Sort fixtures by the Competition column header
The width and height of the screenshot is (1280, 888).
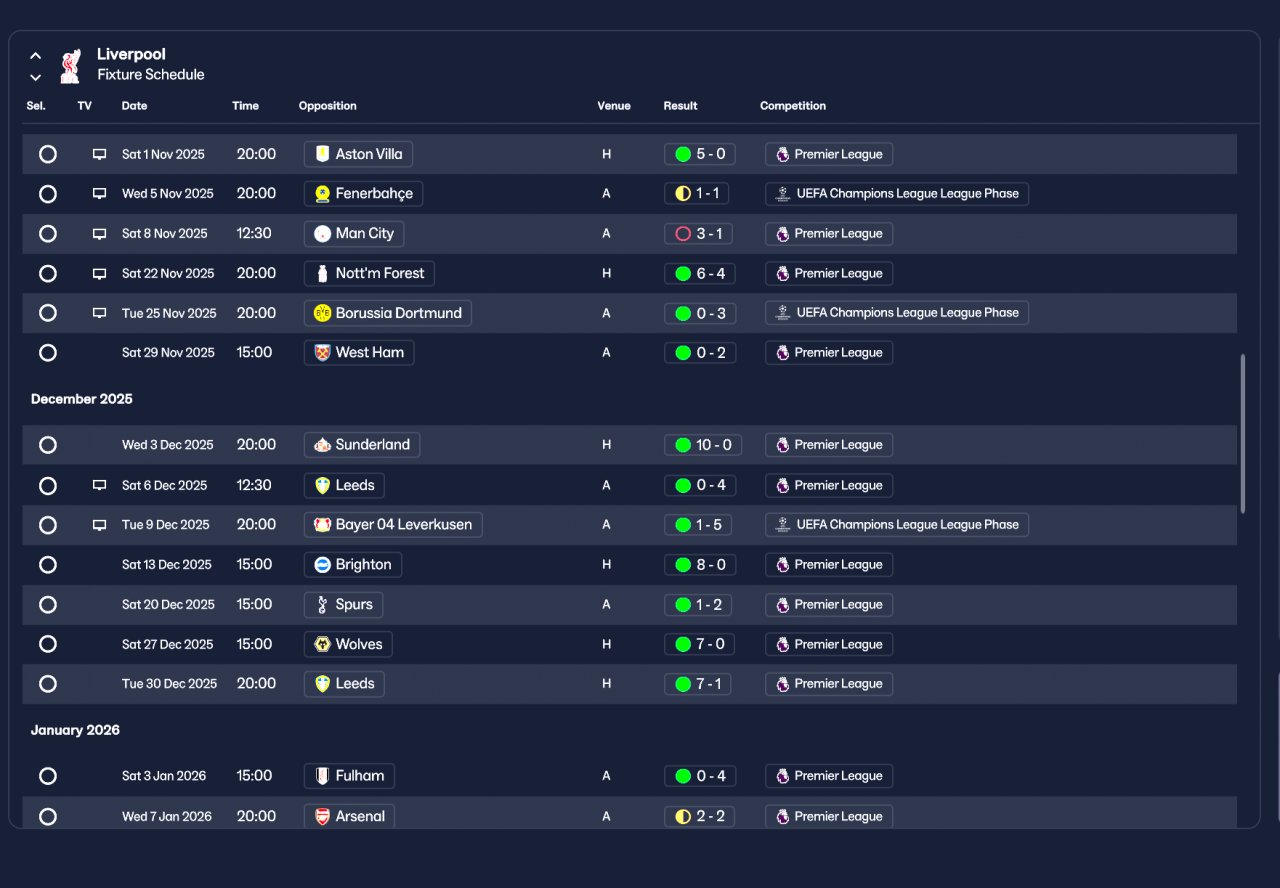pos(793,106)
